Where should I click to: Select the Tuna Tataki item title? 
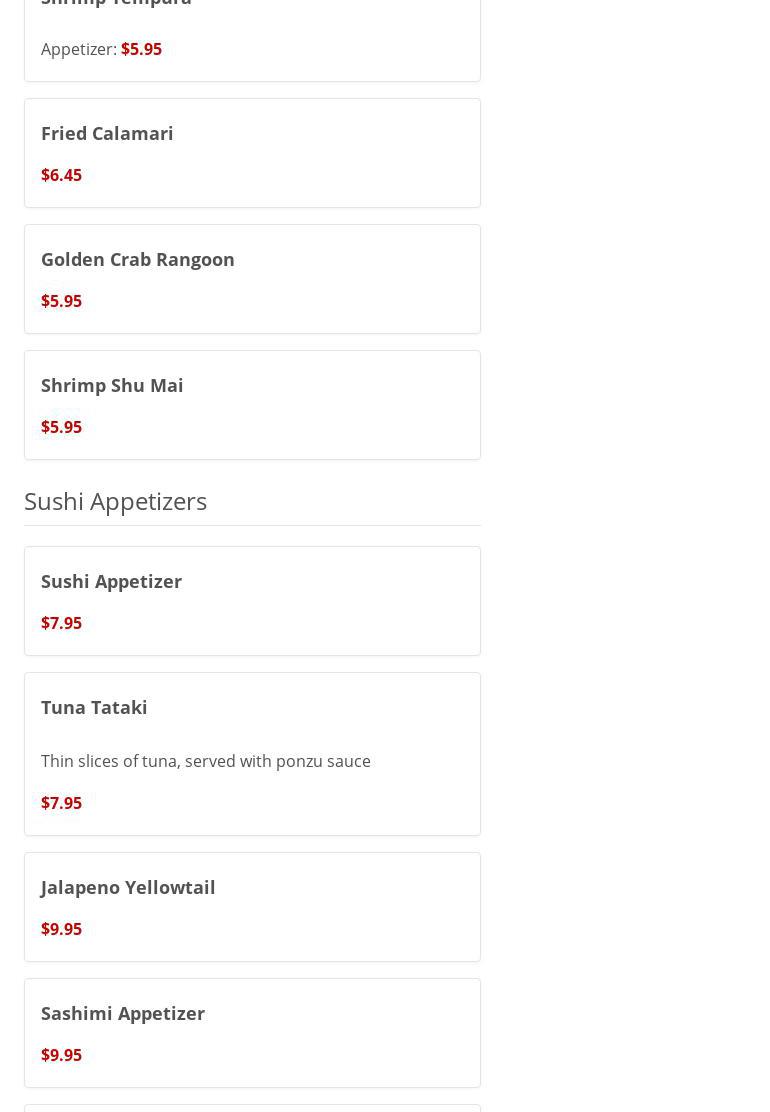click(x=94, y=707)
